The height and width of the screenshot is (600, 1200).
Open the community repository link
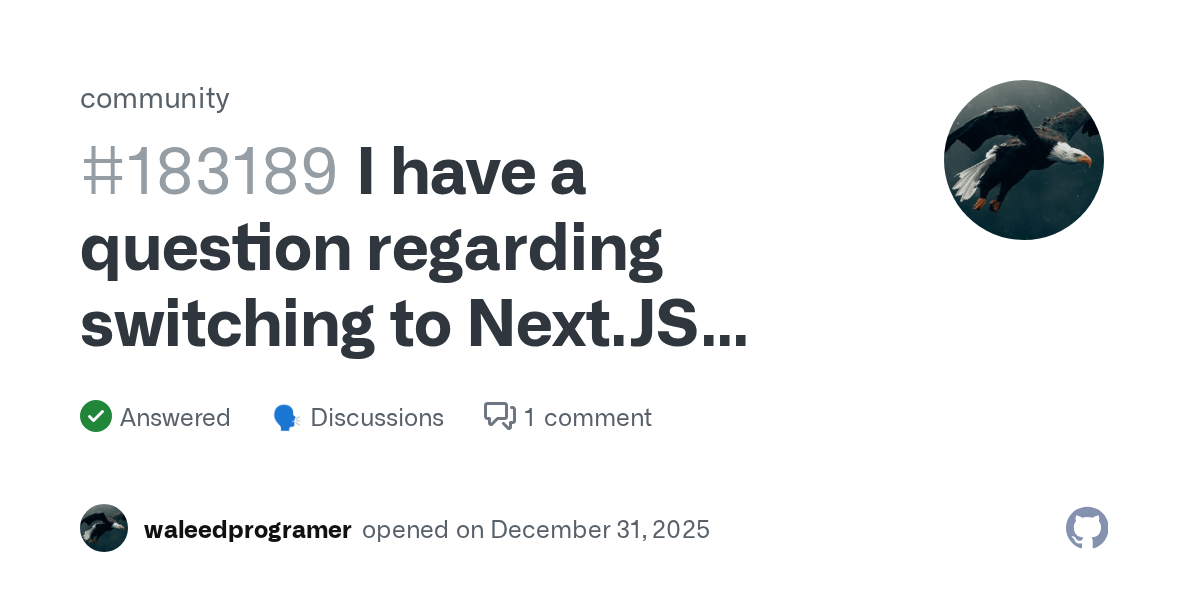click(155, 98)
